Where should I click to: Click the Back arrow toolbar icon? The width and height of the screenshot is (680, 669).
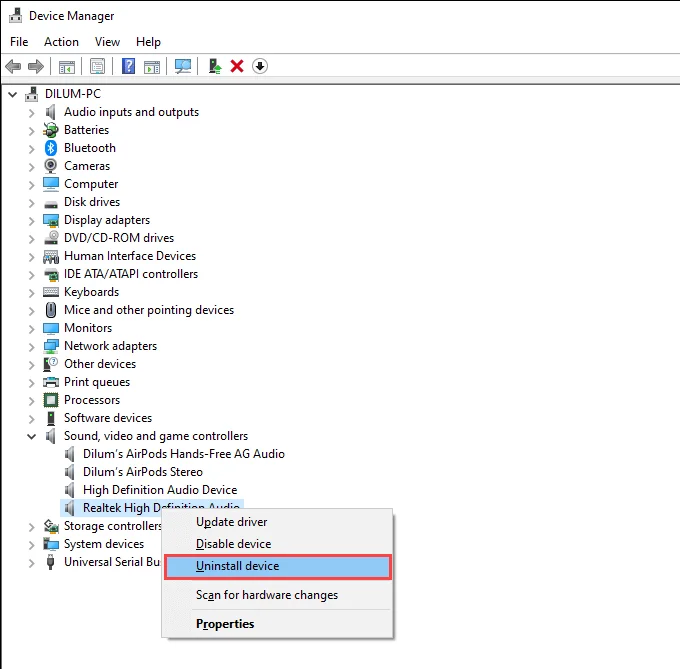[13, 66]
